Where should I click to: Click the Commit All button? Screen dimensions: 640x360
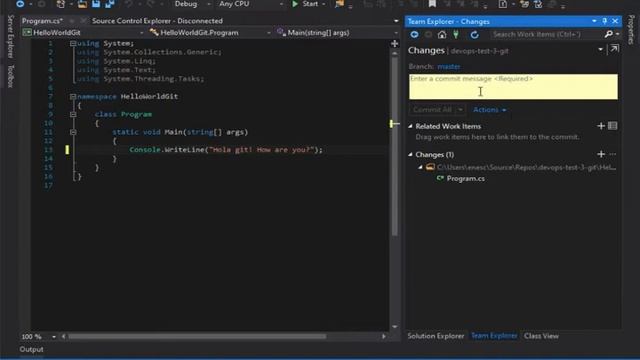tap(432, 110)
